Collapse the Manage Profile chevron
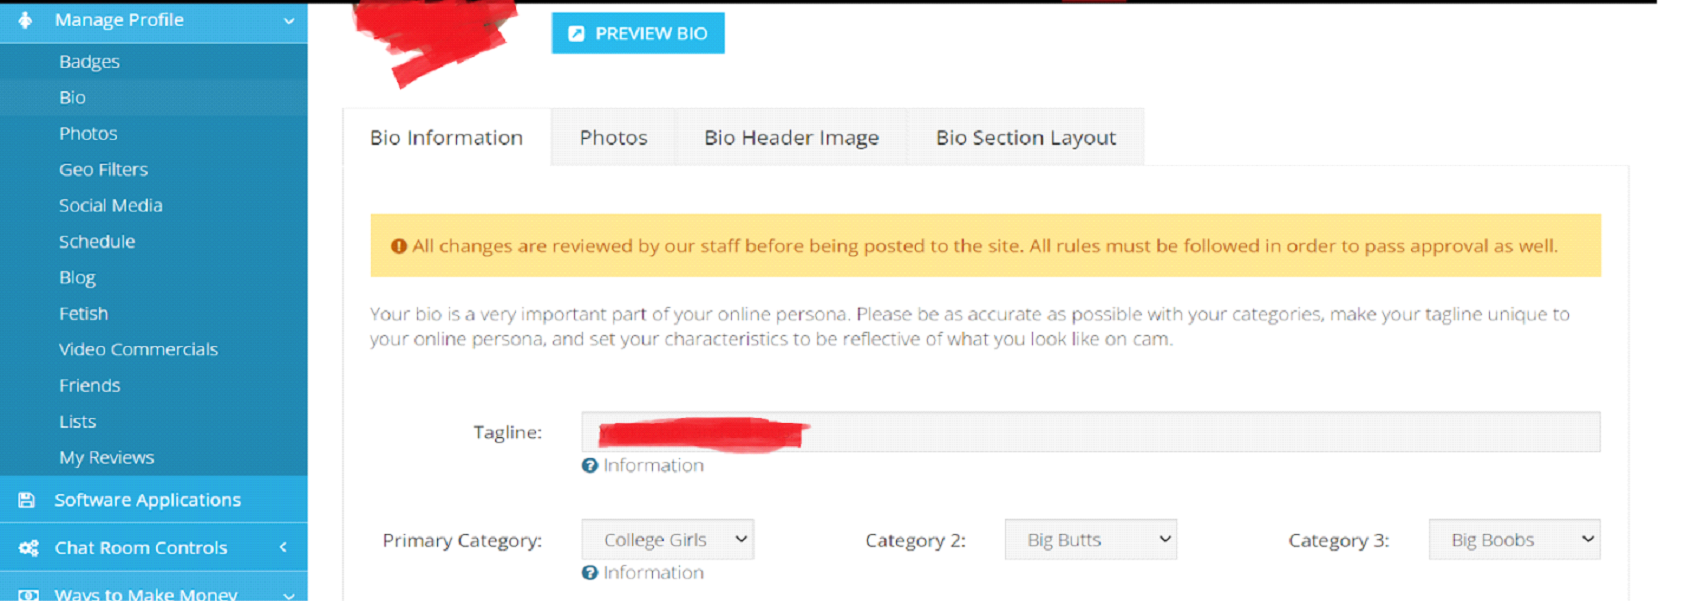Viewport: 1684px width, 601px height. click(289, 20)
